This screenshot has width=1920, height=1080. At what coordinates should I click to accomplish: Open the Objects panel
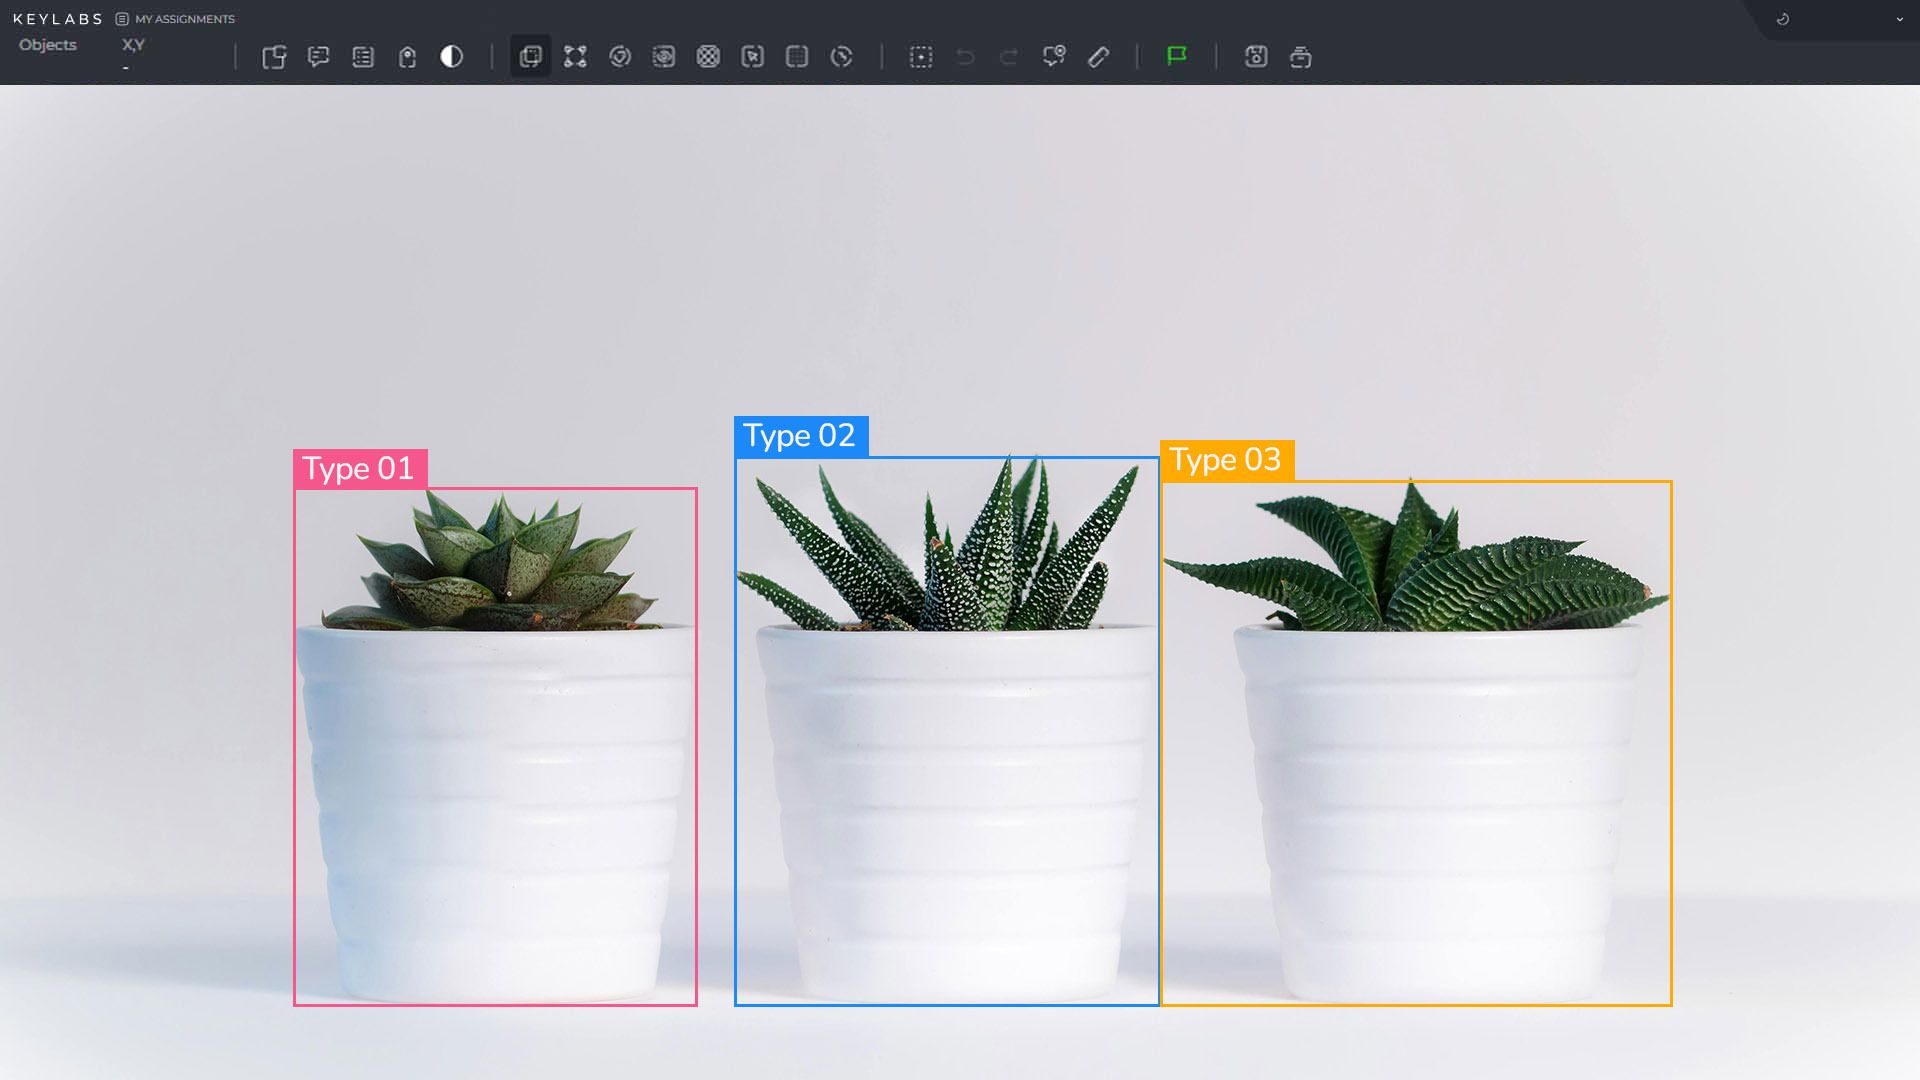[x=47, y=44]
